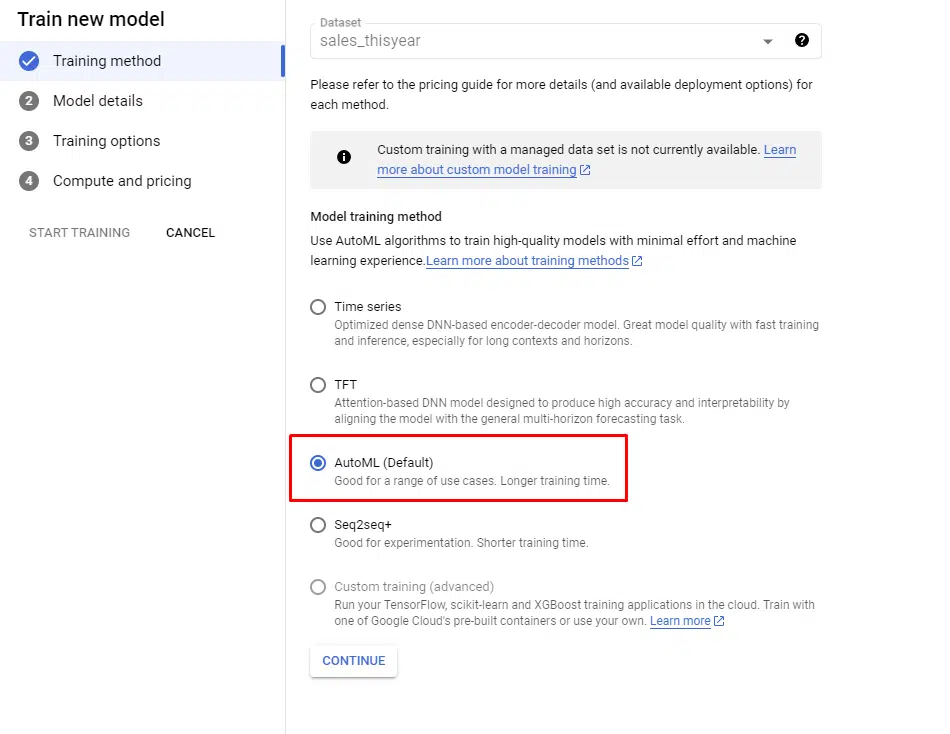
Task: Switch to the Training options step
Action: pos(104,141)
